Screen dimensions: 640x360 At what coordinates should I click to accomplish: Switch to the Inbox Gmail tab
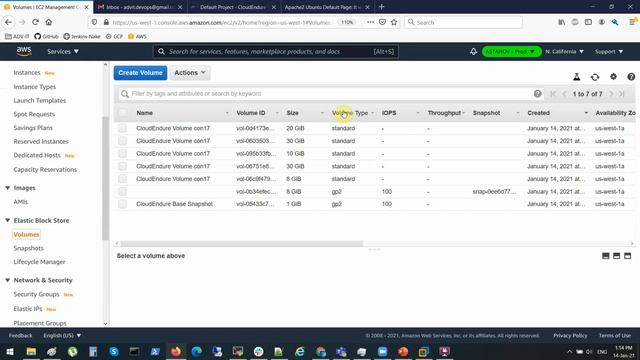pyautogui.click(x=139, y=7)
